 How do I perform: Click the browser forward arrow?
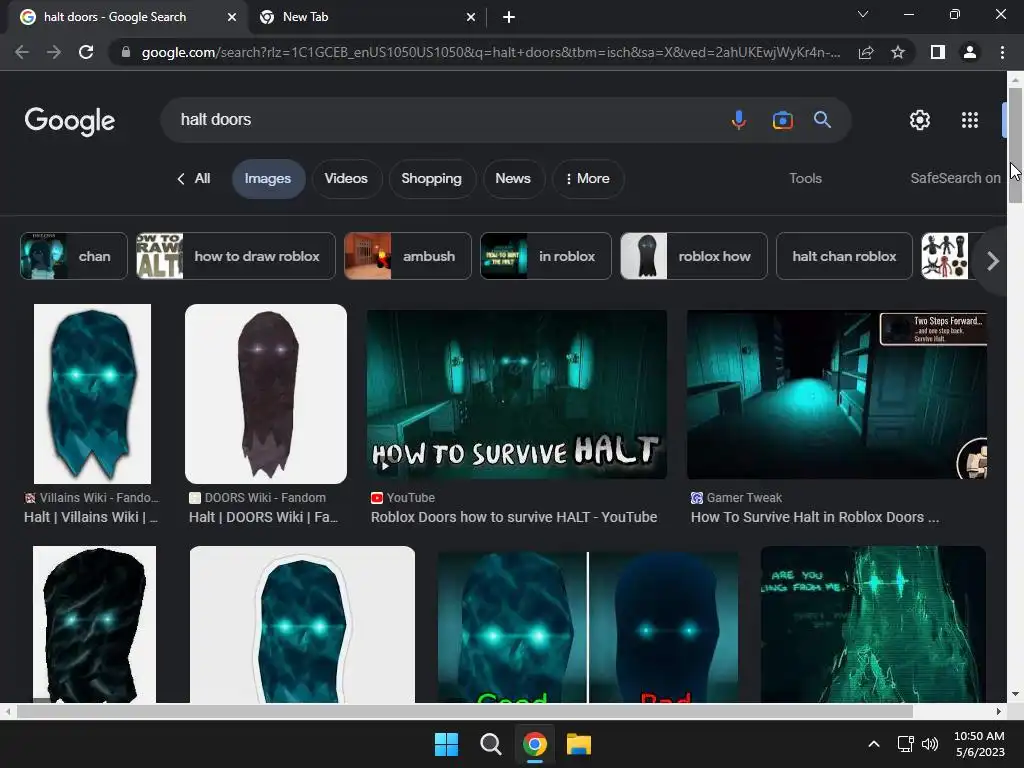click(54, 52)
